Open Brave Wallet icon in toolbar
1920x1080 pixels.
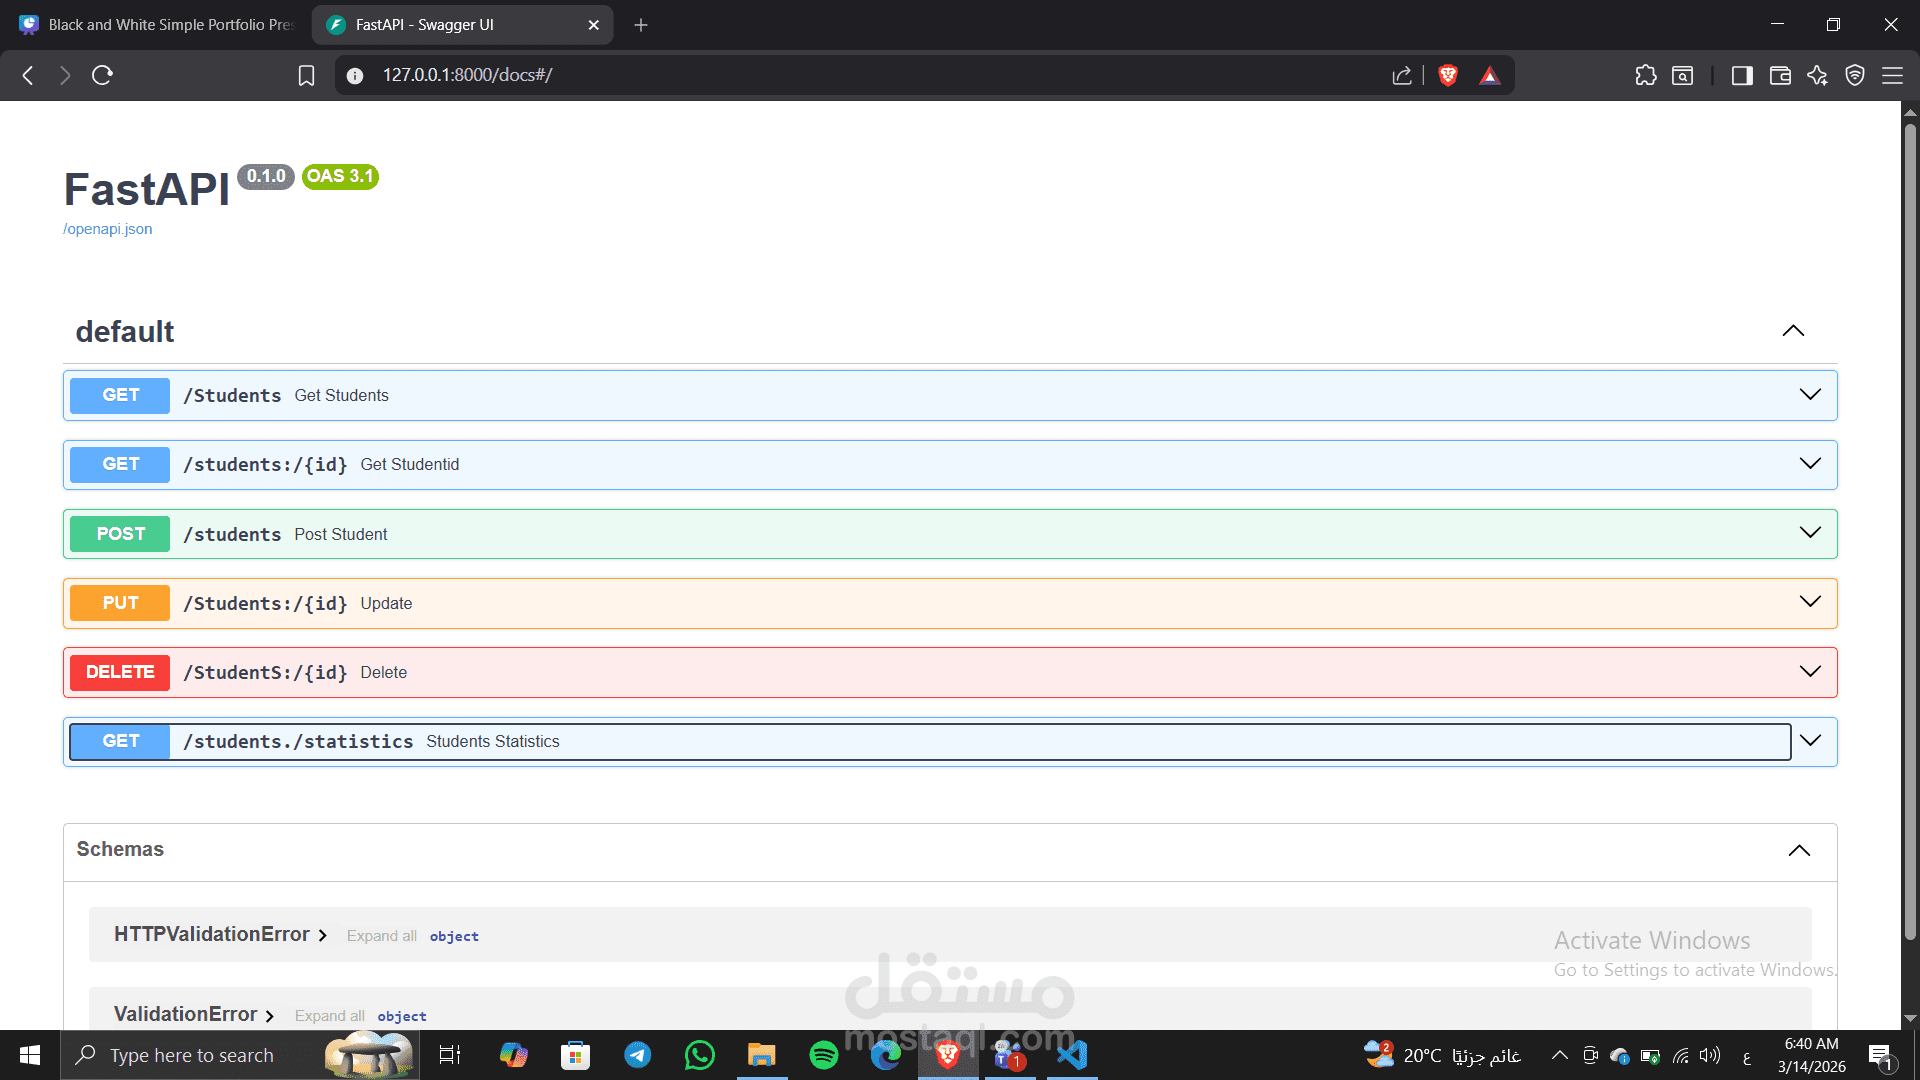pos(1779,75)
